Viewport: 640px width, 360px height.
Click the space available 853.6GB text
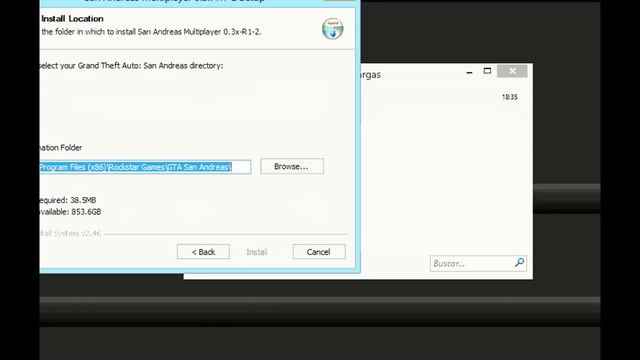[x=70, y=212]
